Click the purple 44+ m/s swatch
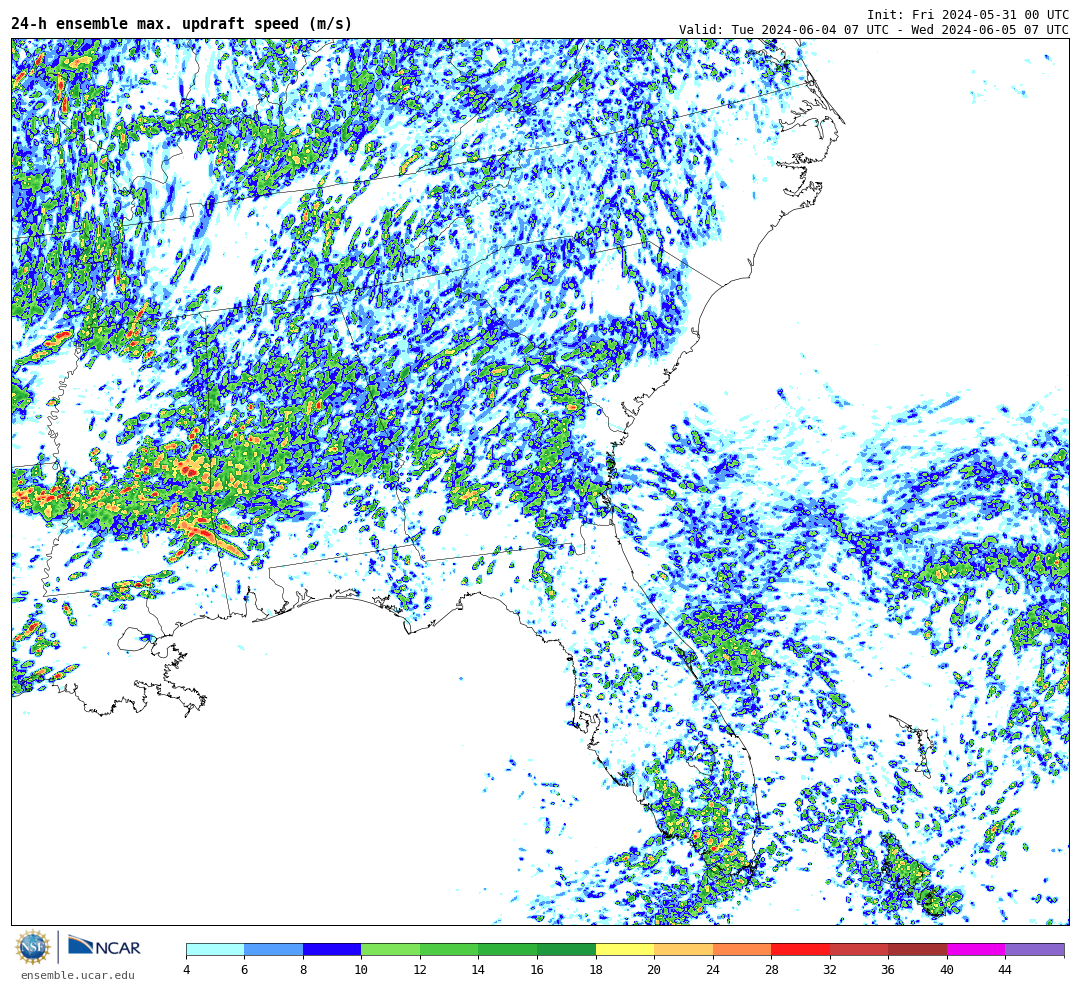The width and height of the screenshot is (1080, 988). coord(1035,949)
